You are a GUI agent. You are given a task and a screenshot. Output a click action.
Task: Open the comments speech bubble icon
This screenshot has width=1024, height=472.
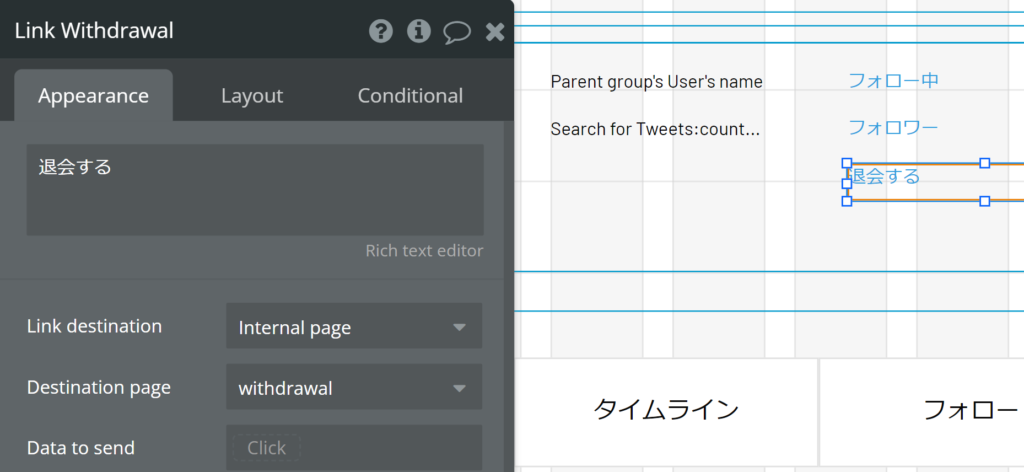(x=457, y=32)
